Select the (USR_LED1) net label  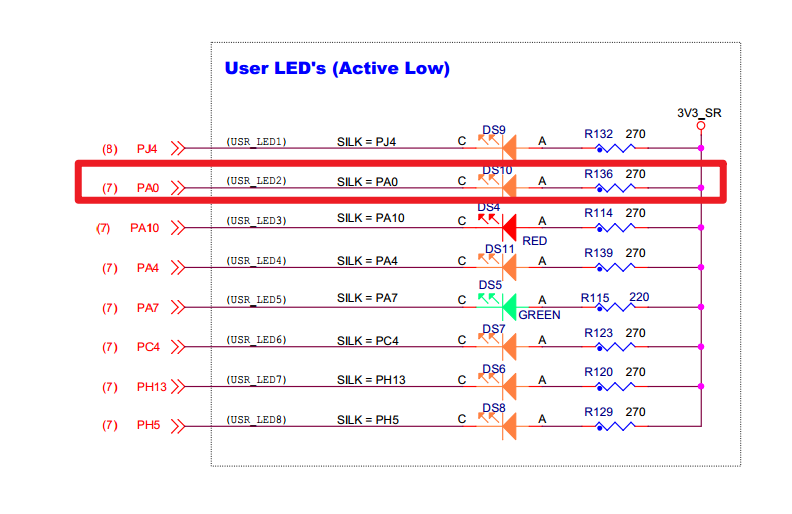click(256, 141)
